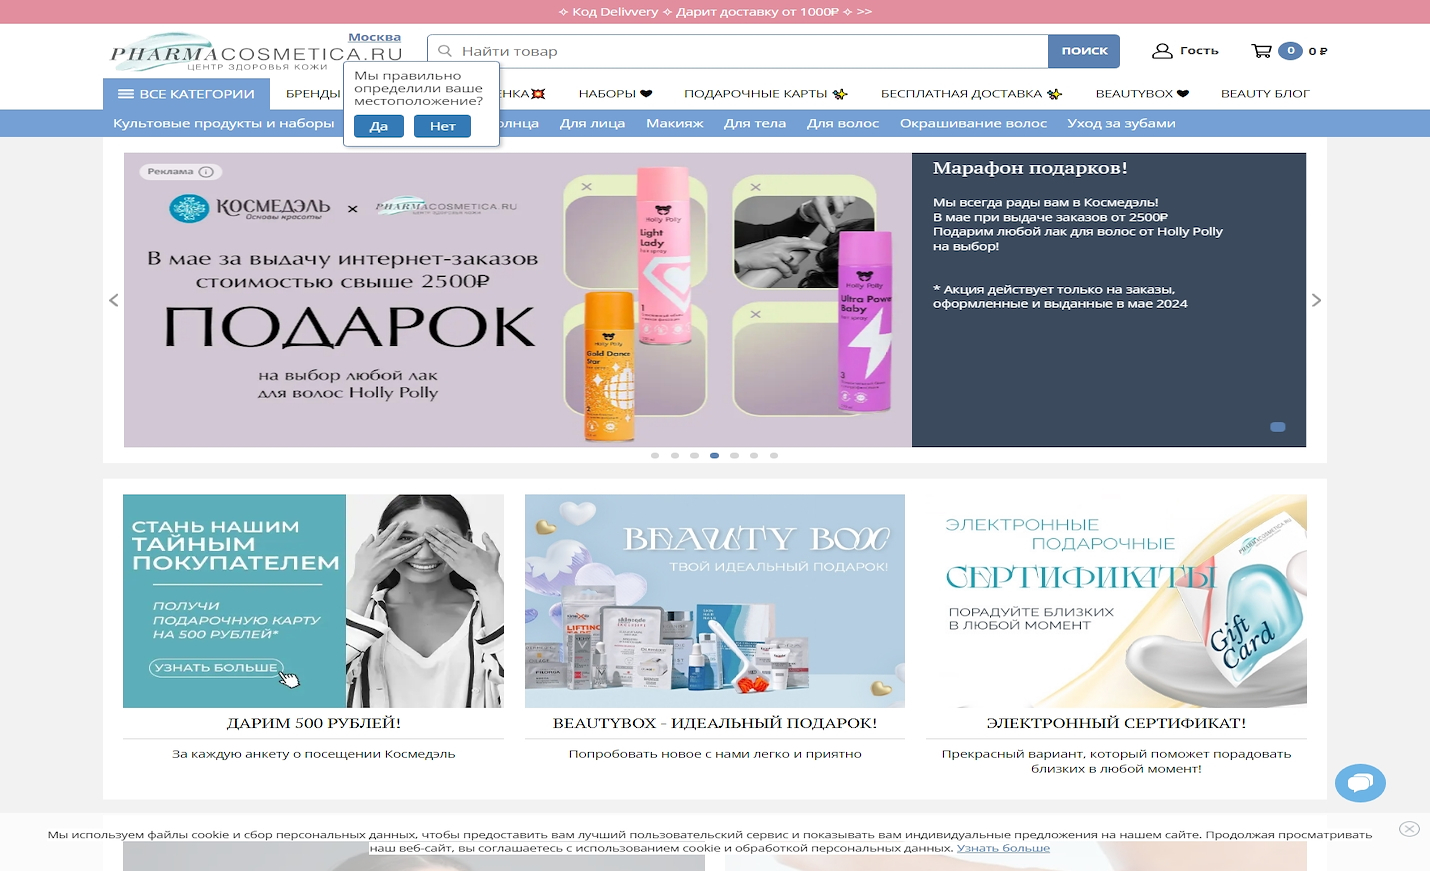The width and height of the screenshot is (1430, 871).
Task: Click the hamburger icon in Все категории
Action: 126,94
